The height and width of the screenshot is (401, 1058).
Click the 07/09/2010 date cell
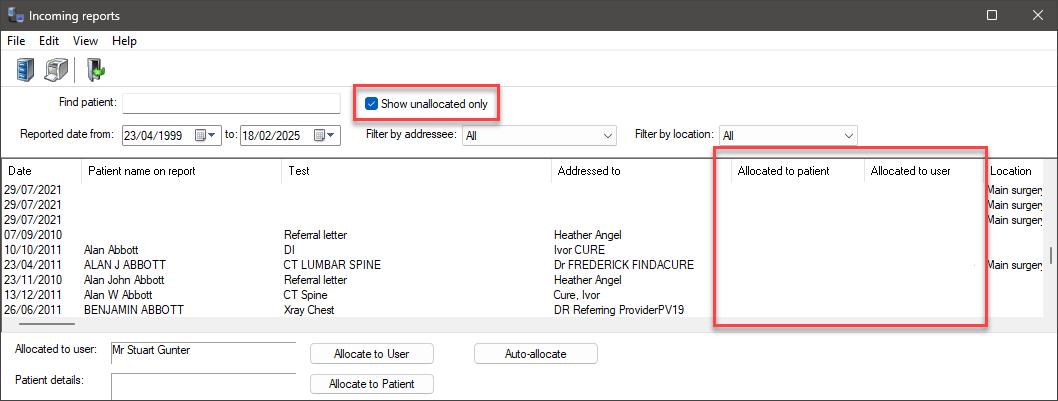[33, 235]
